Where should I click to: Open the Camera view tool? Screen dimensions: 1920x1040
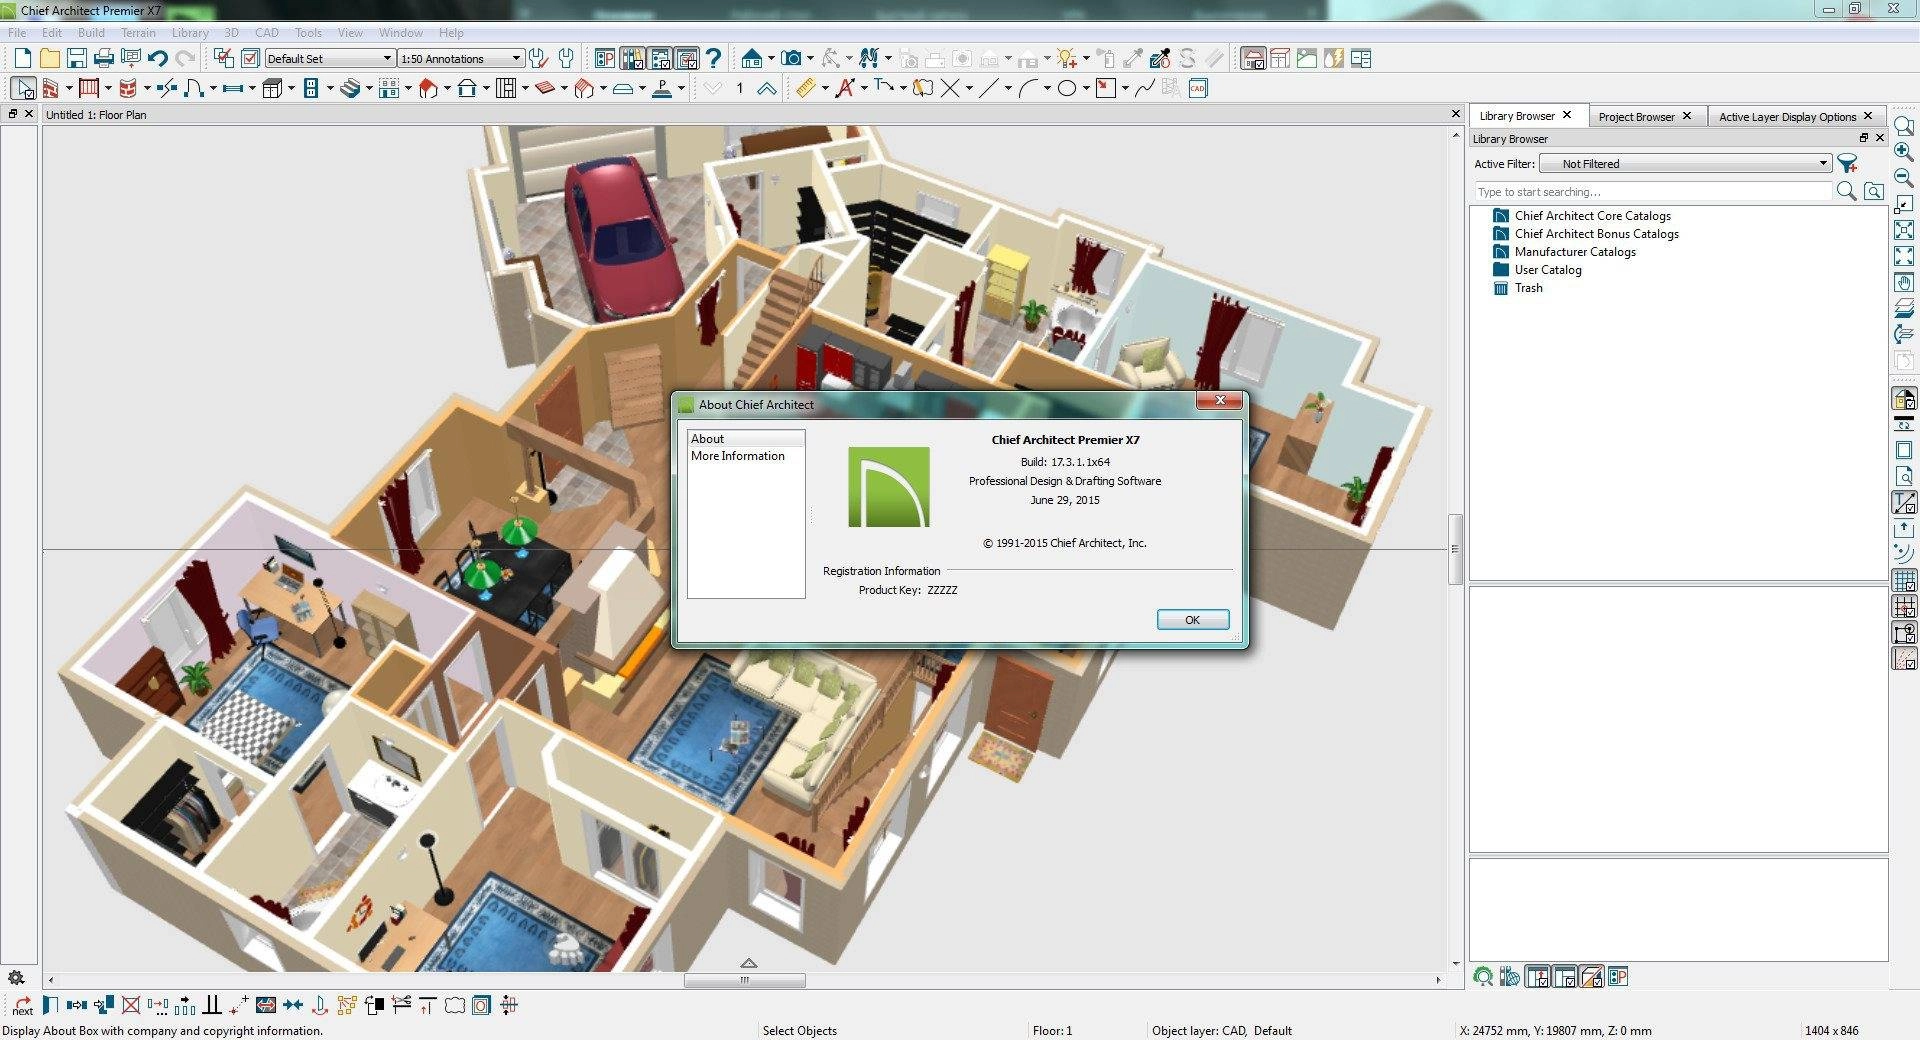791,58
